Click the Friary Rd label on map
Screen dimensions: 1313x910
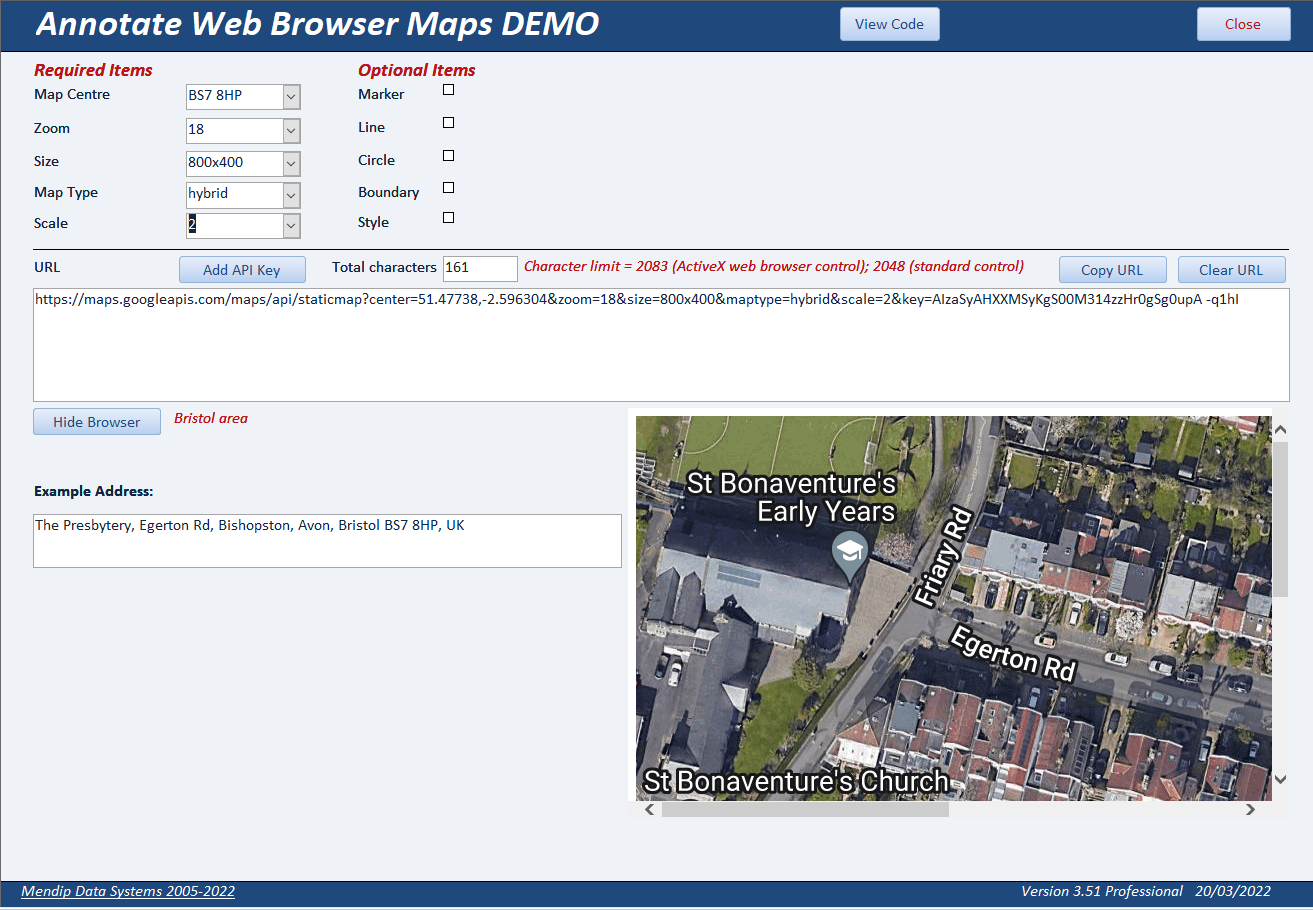(943, 557)
